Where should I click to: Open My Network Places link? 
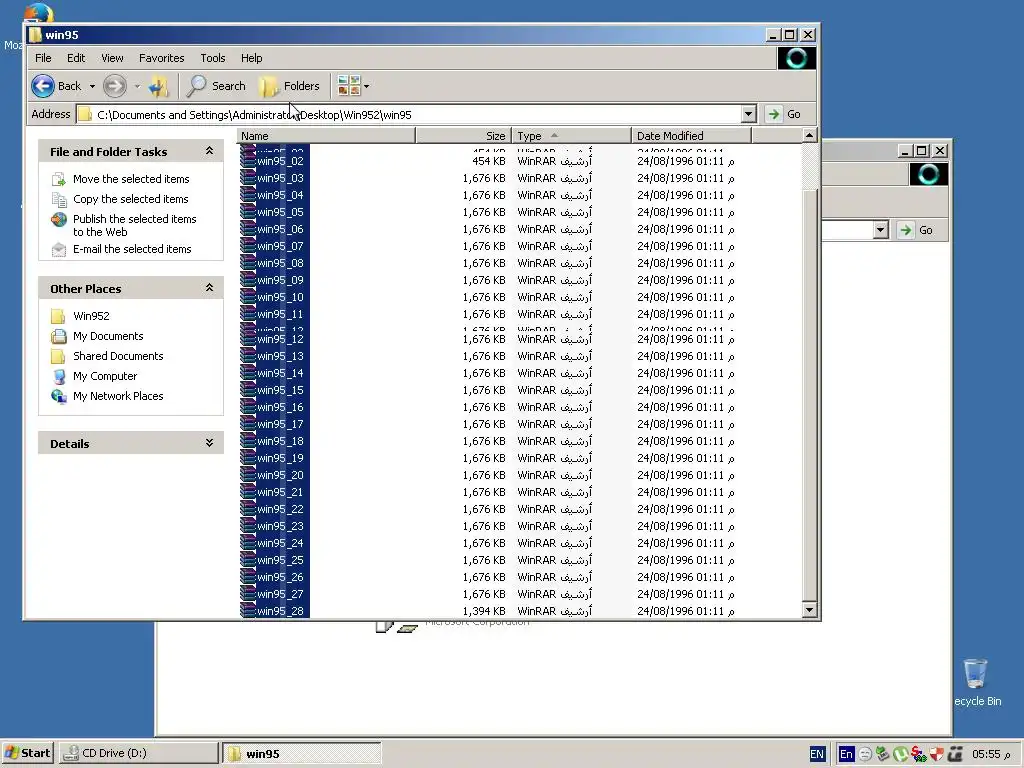[118, 396]
